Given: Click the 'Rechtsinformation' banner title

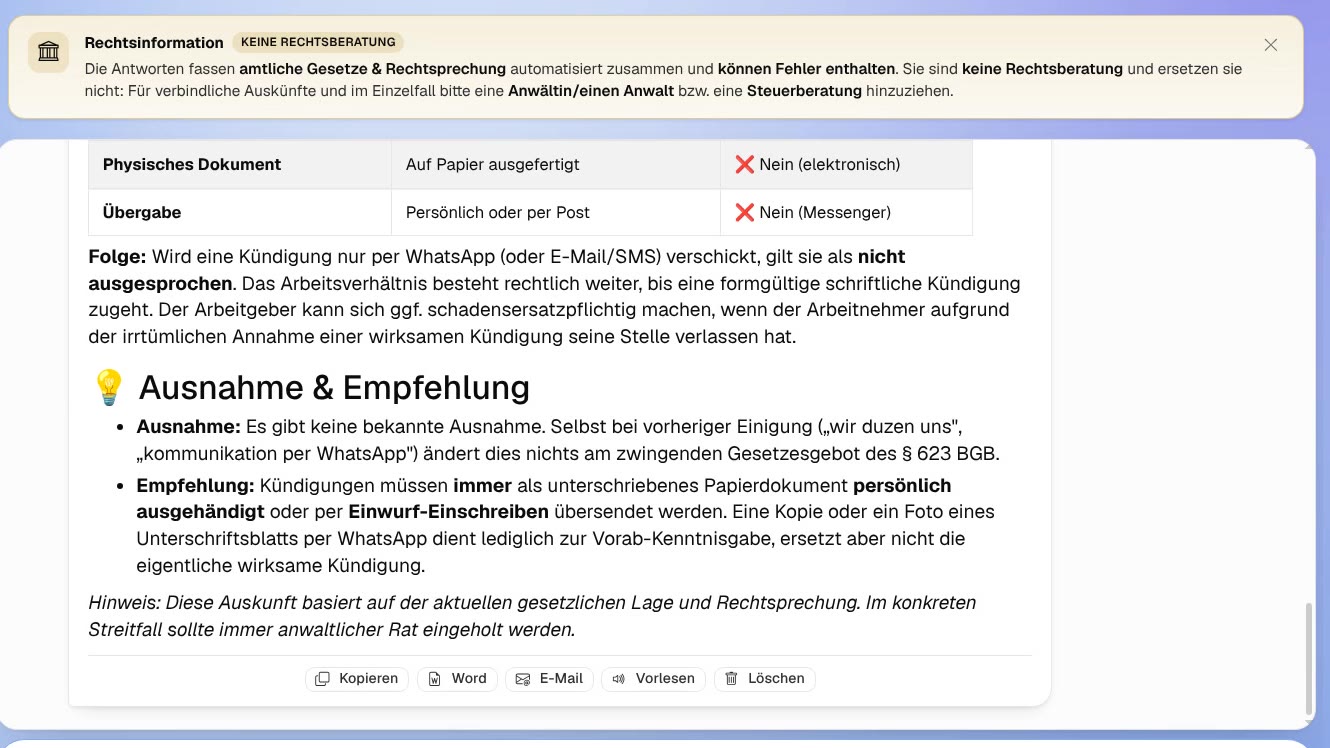Looking at the screenshot, I should click(x=154, y=43).
